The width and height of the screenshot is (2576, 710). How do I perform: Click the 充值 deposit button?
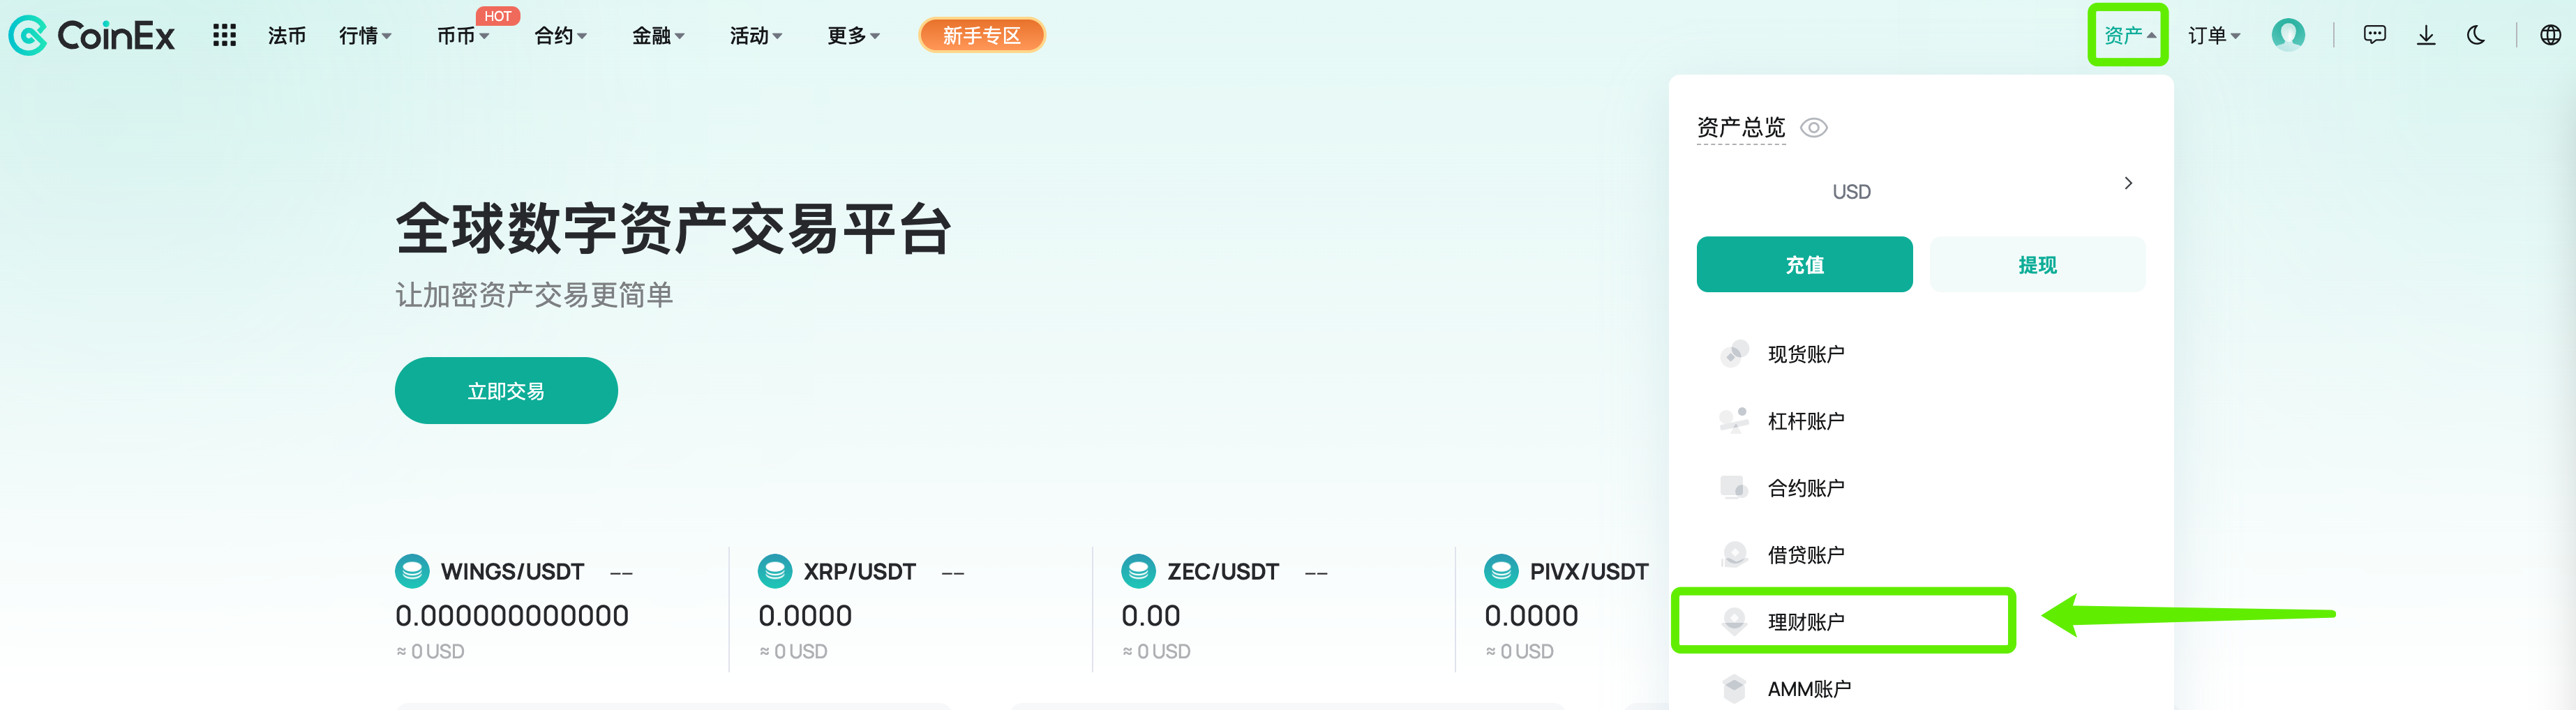(x=1804, y=264)
